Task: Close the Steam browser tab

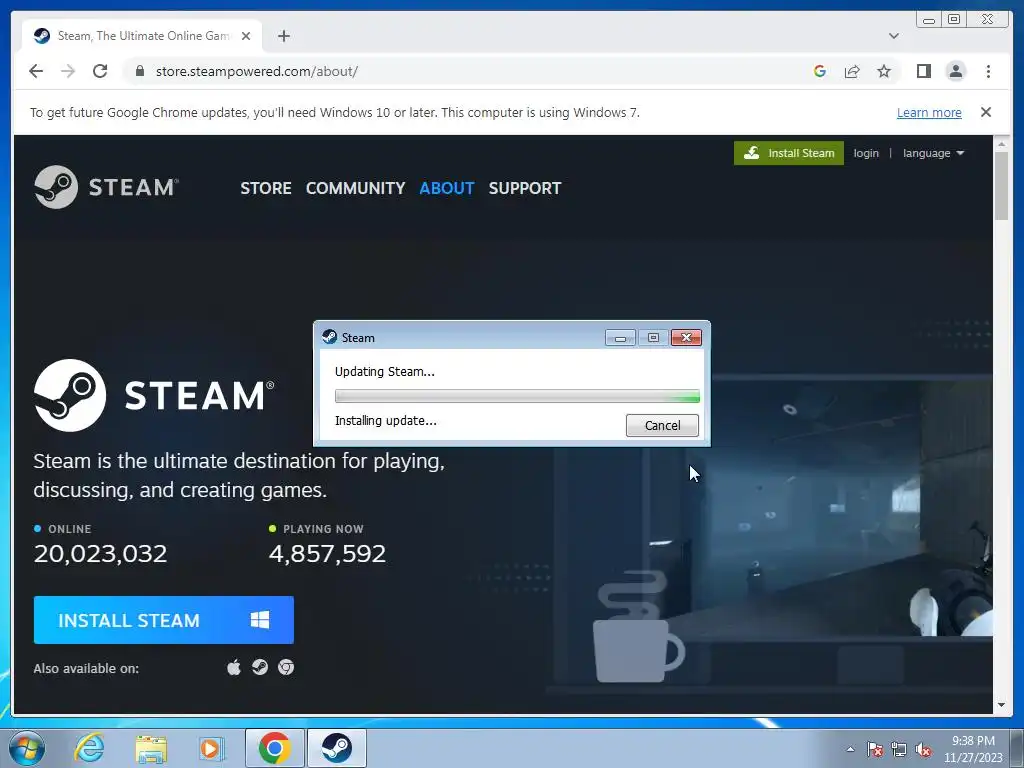Action: 246,36
